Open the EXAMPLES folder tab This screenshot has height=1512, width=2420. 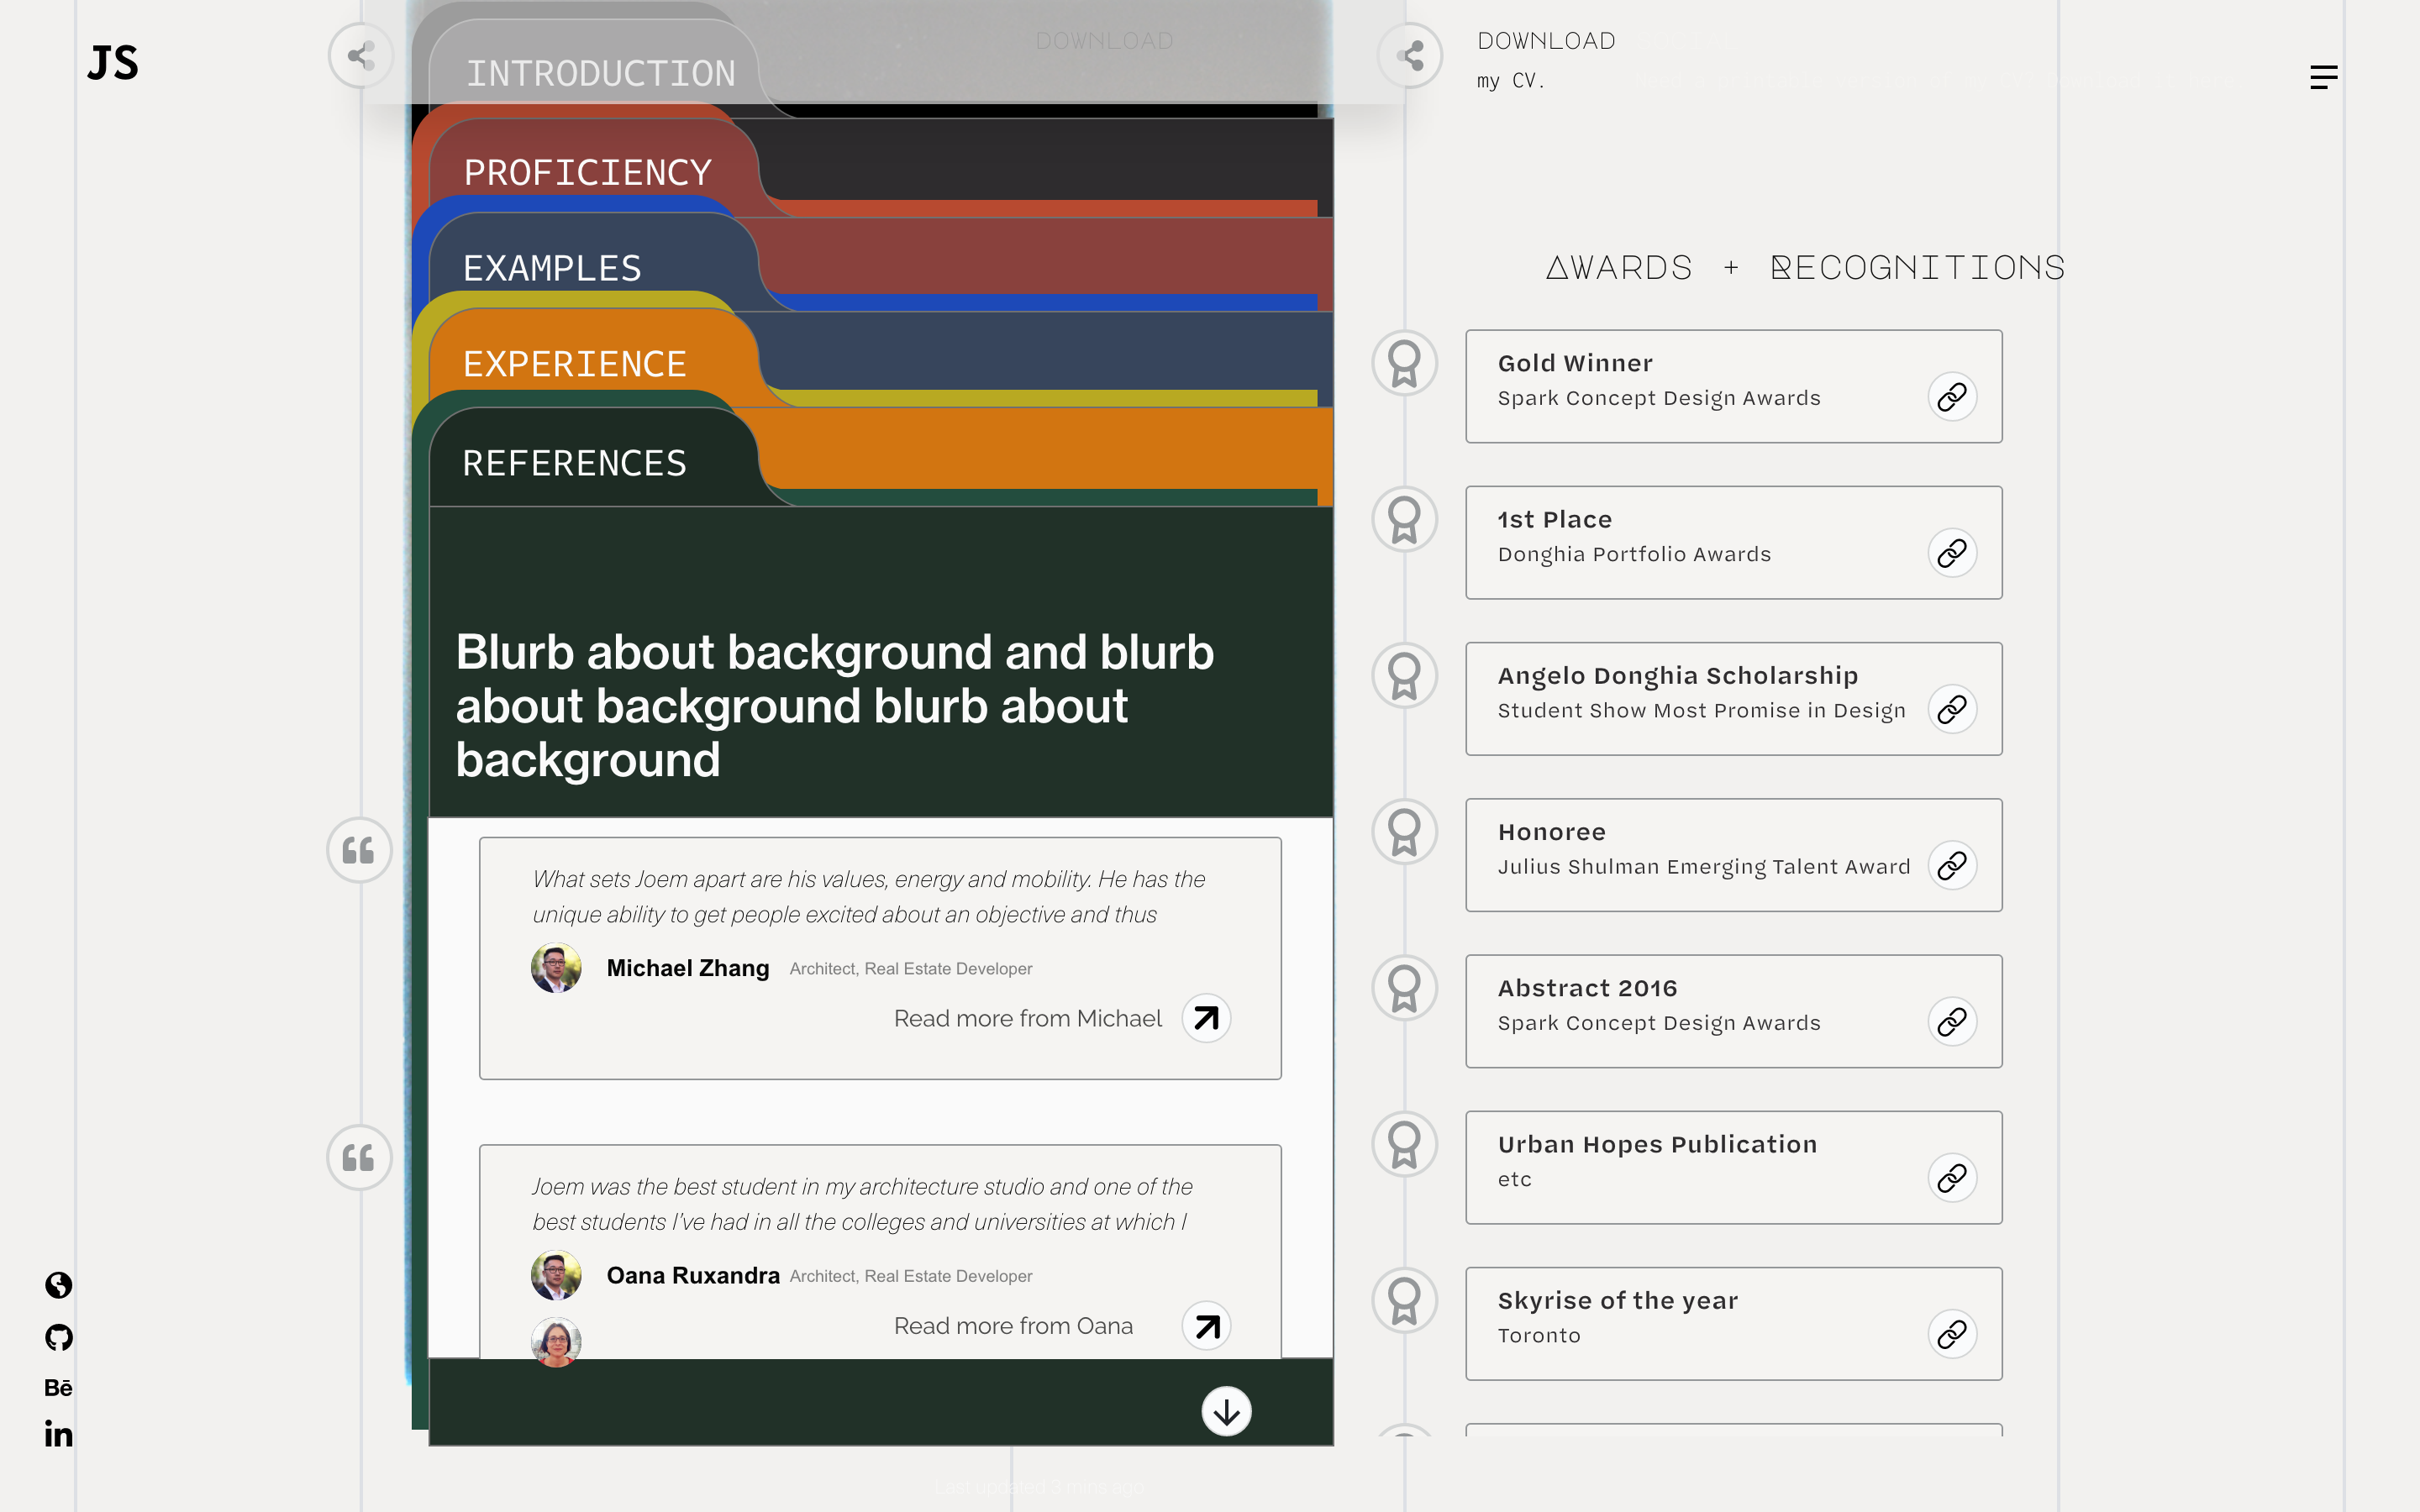[x=552, y=268]
